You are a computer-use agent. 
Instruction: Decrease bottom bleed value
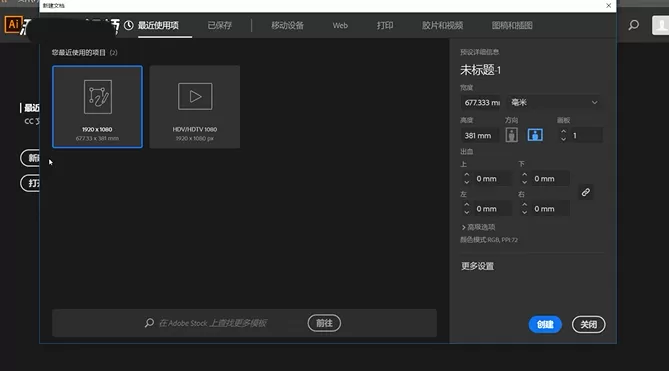click(524, 182)
